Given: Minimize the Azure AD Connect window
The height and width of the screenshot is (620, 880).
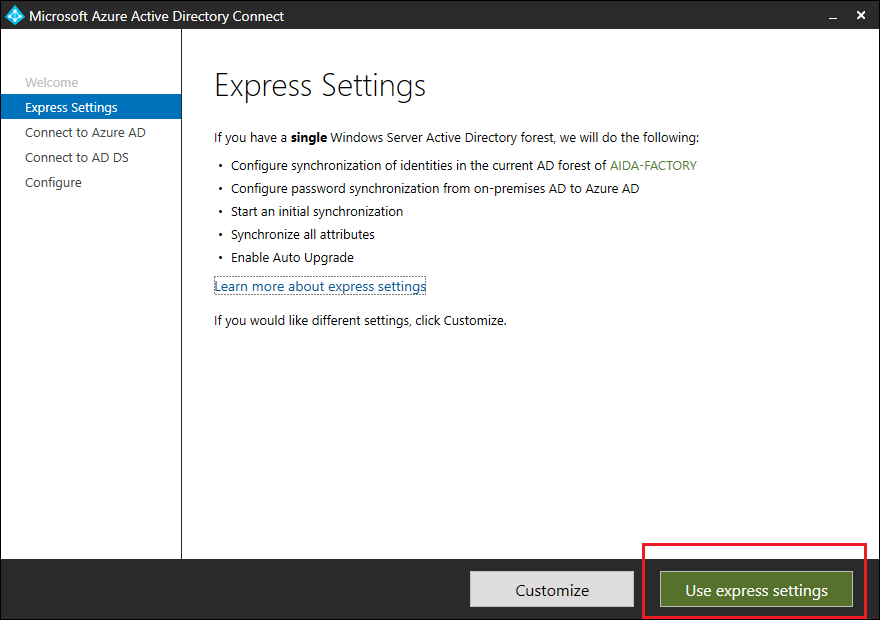Looking at the screenshot, I should [x=833, y=15].
